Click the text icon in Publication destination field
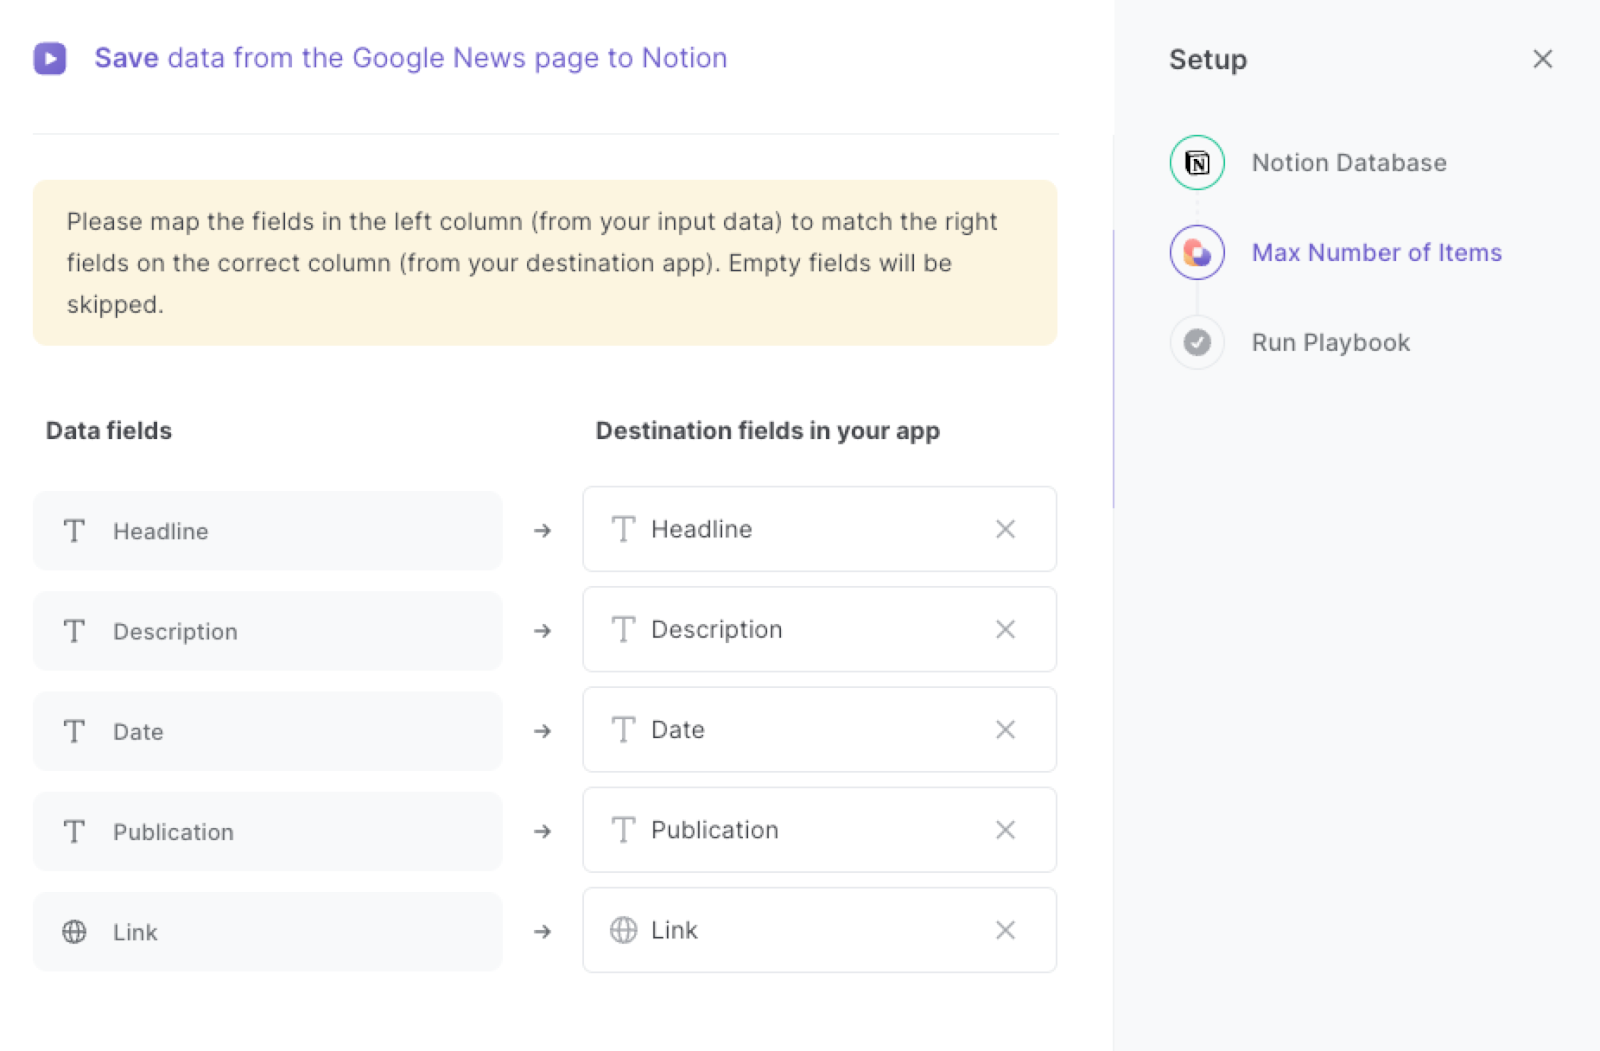Viewport: 1600px width, 1051px height. (623, 830)
